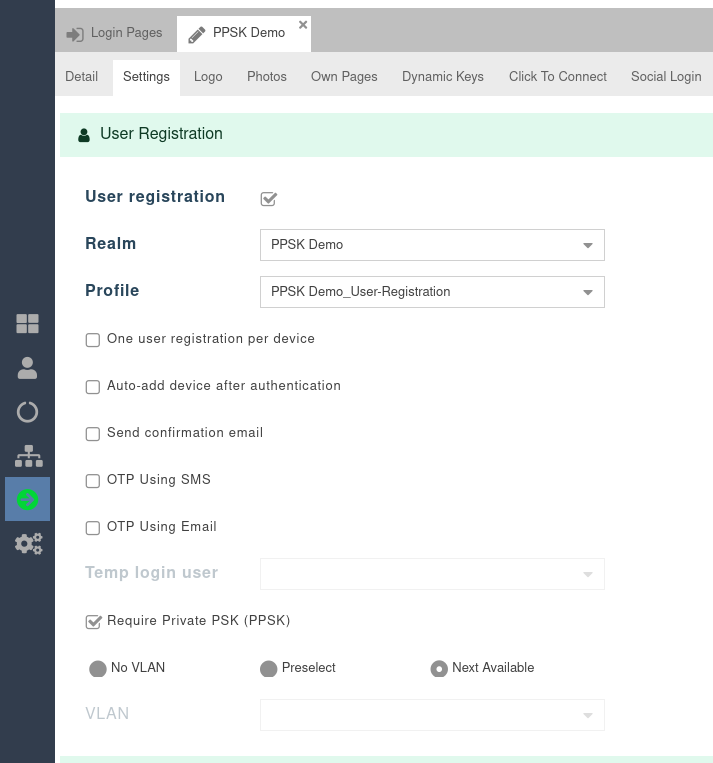Enable One user registration per device
Screen dimensions: 713x763
point(93,340)
